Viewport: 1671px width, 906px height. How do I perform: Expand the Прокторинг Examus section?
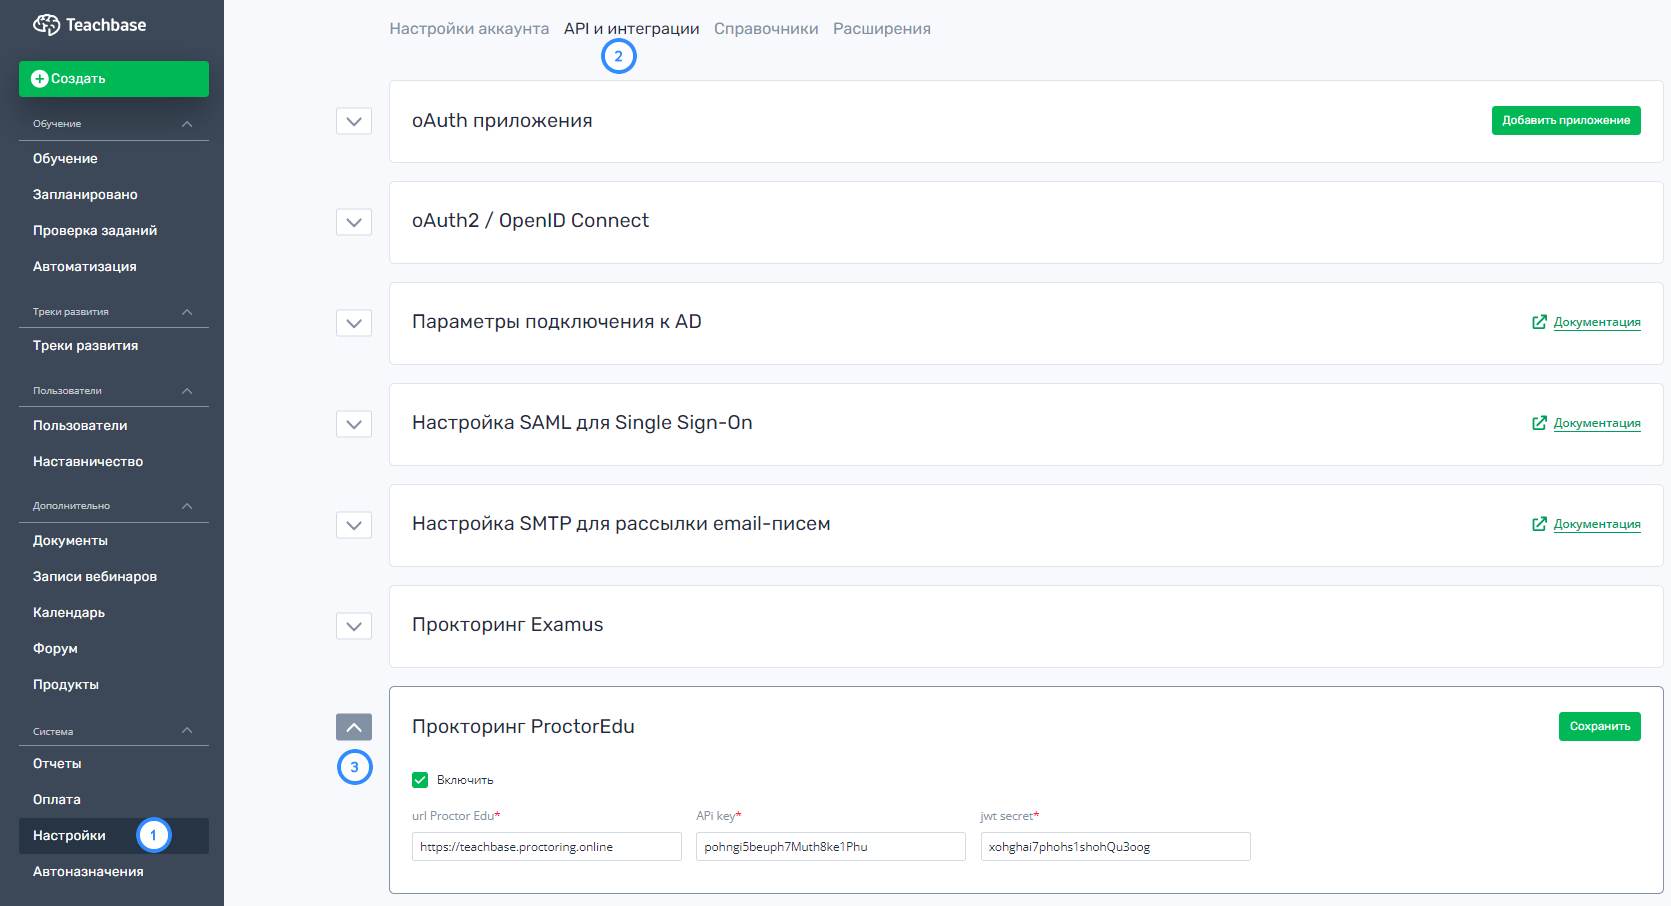point(354,626)
